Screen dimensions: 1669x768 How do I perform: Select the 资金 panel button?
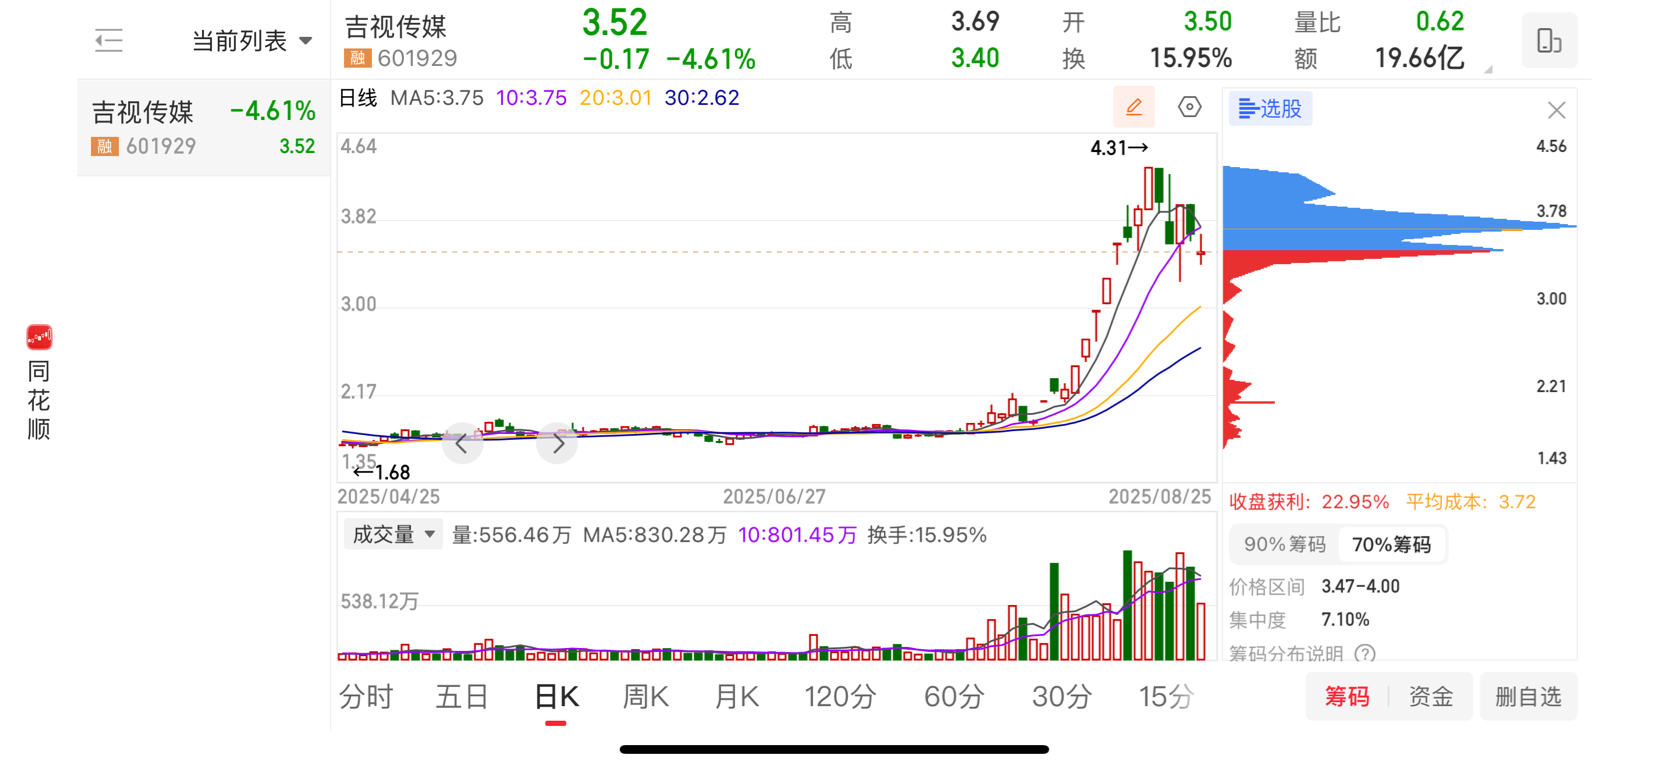pos(1430,697)
